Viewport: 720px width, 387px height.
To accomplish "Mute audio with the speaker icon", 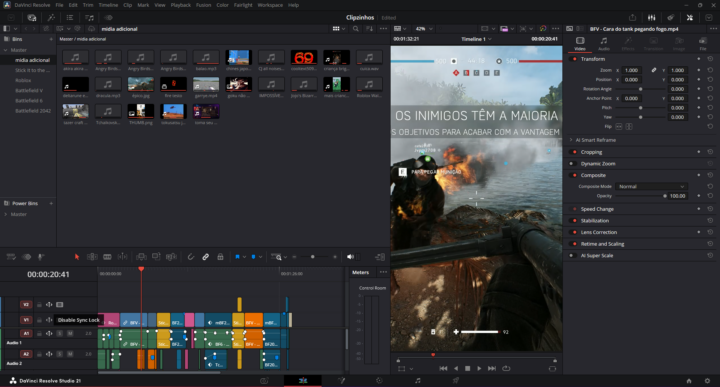I will coord(350,257).
